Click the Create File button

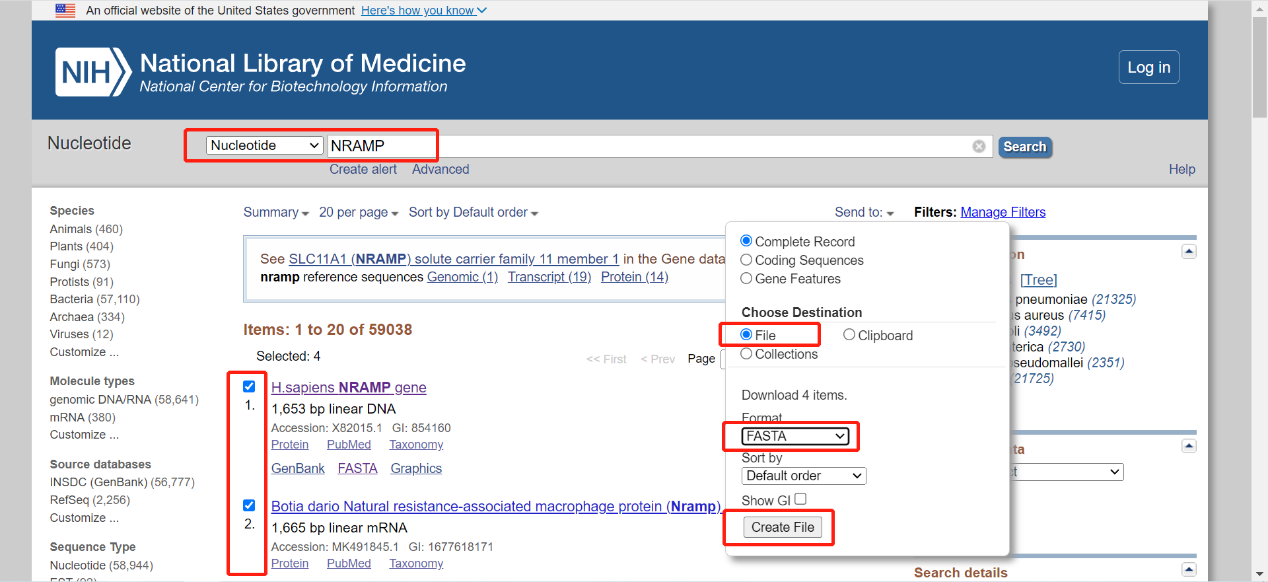[x=783, y=528]
